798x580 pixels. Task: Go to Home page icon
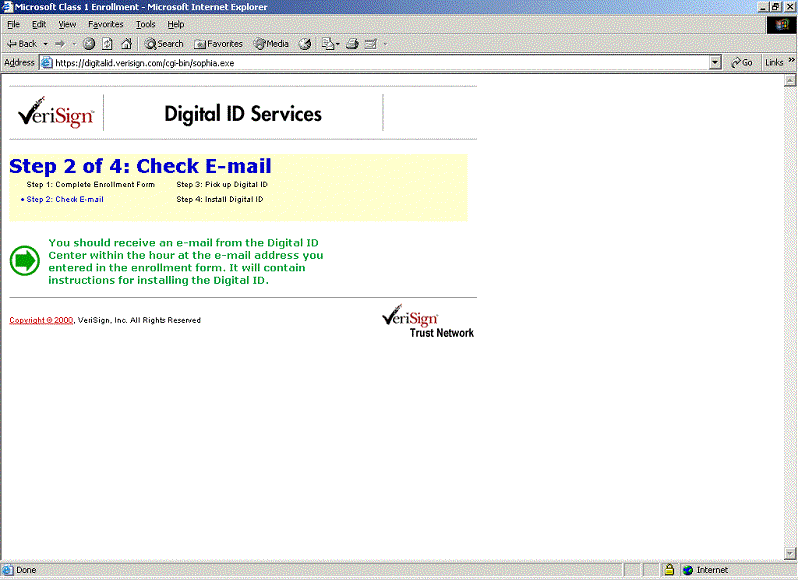point(126,44)
